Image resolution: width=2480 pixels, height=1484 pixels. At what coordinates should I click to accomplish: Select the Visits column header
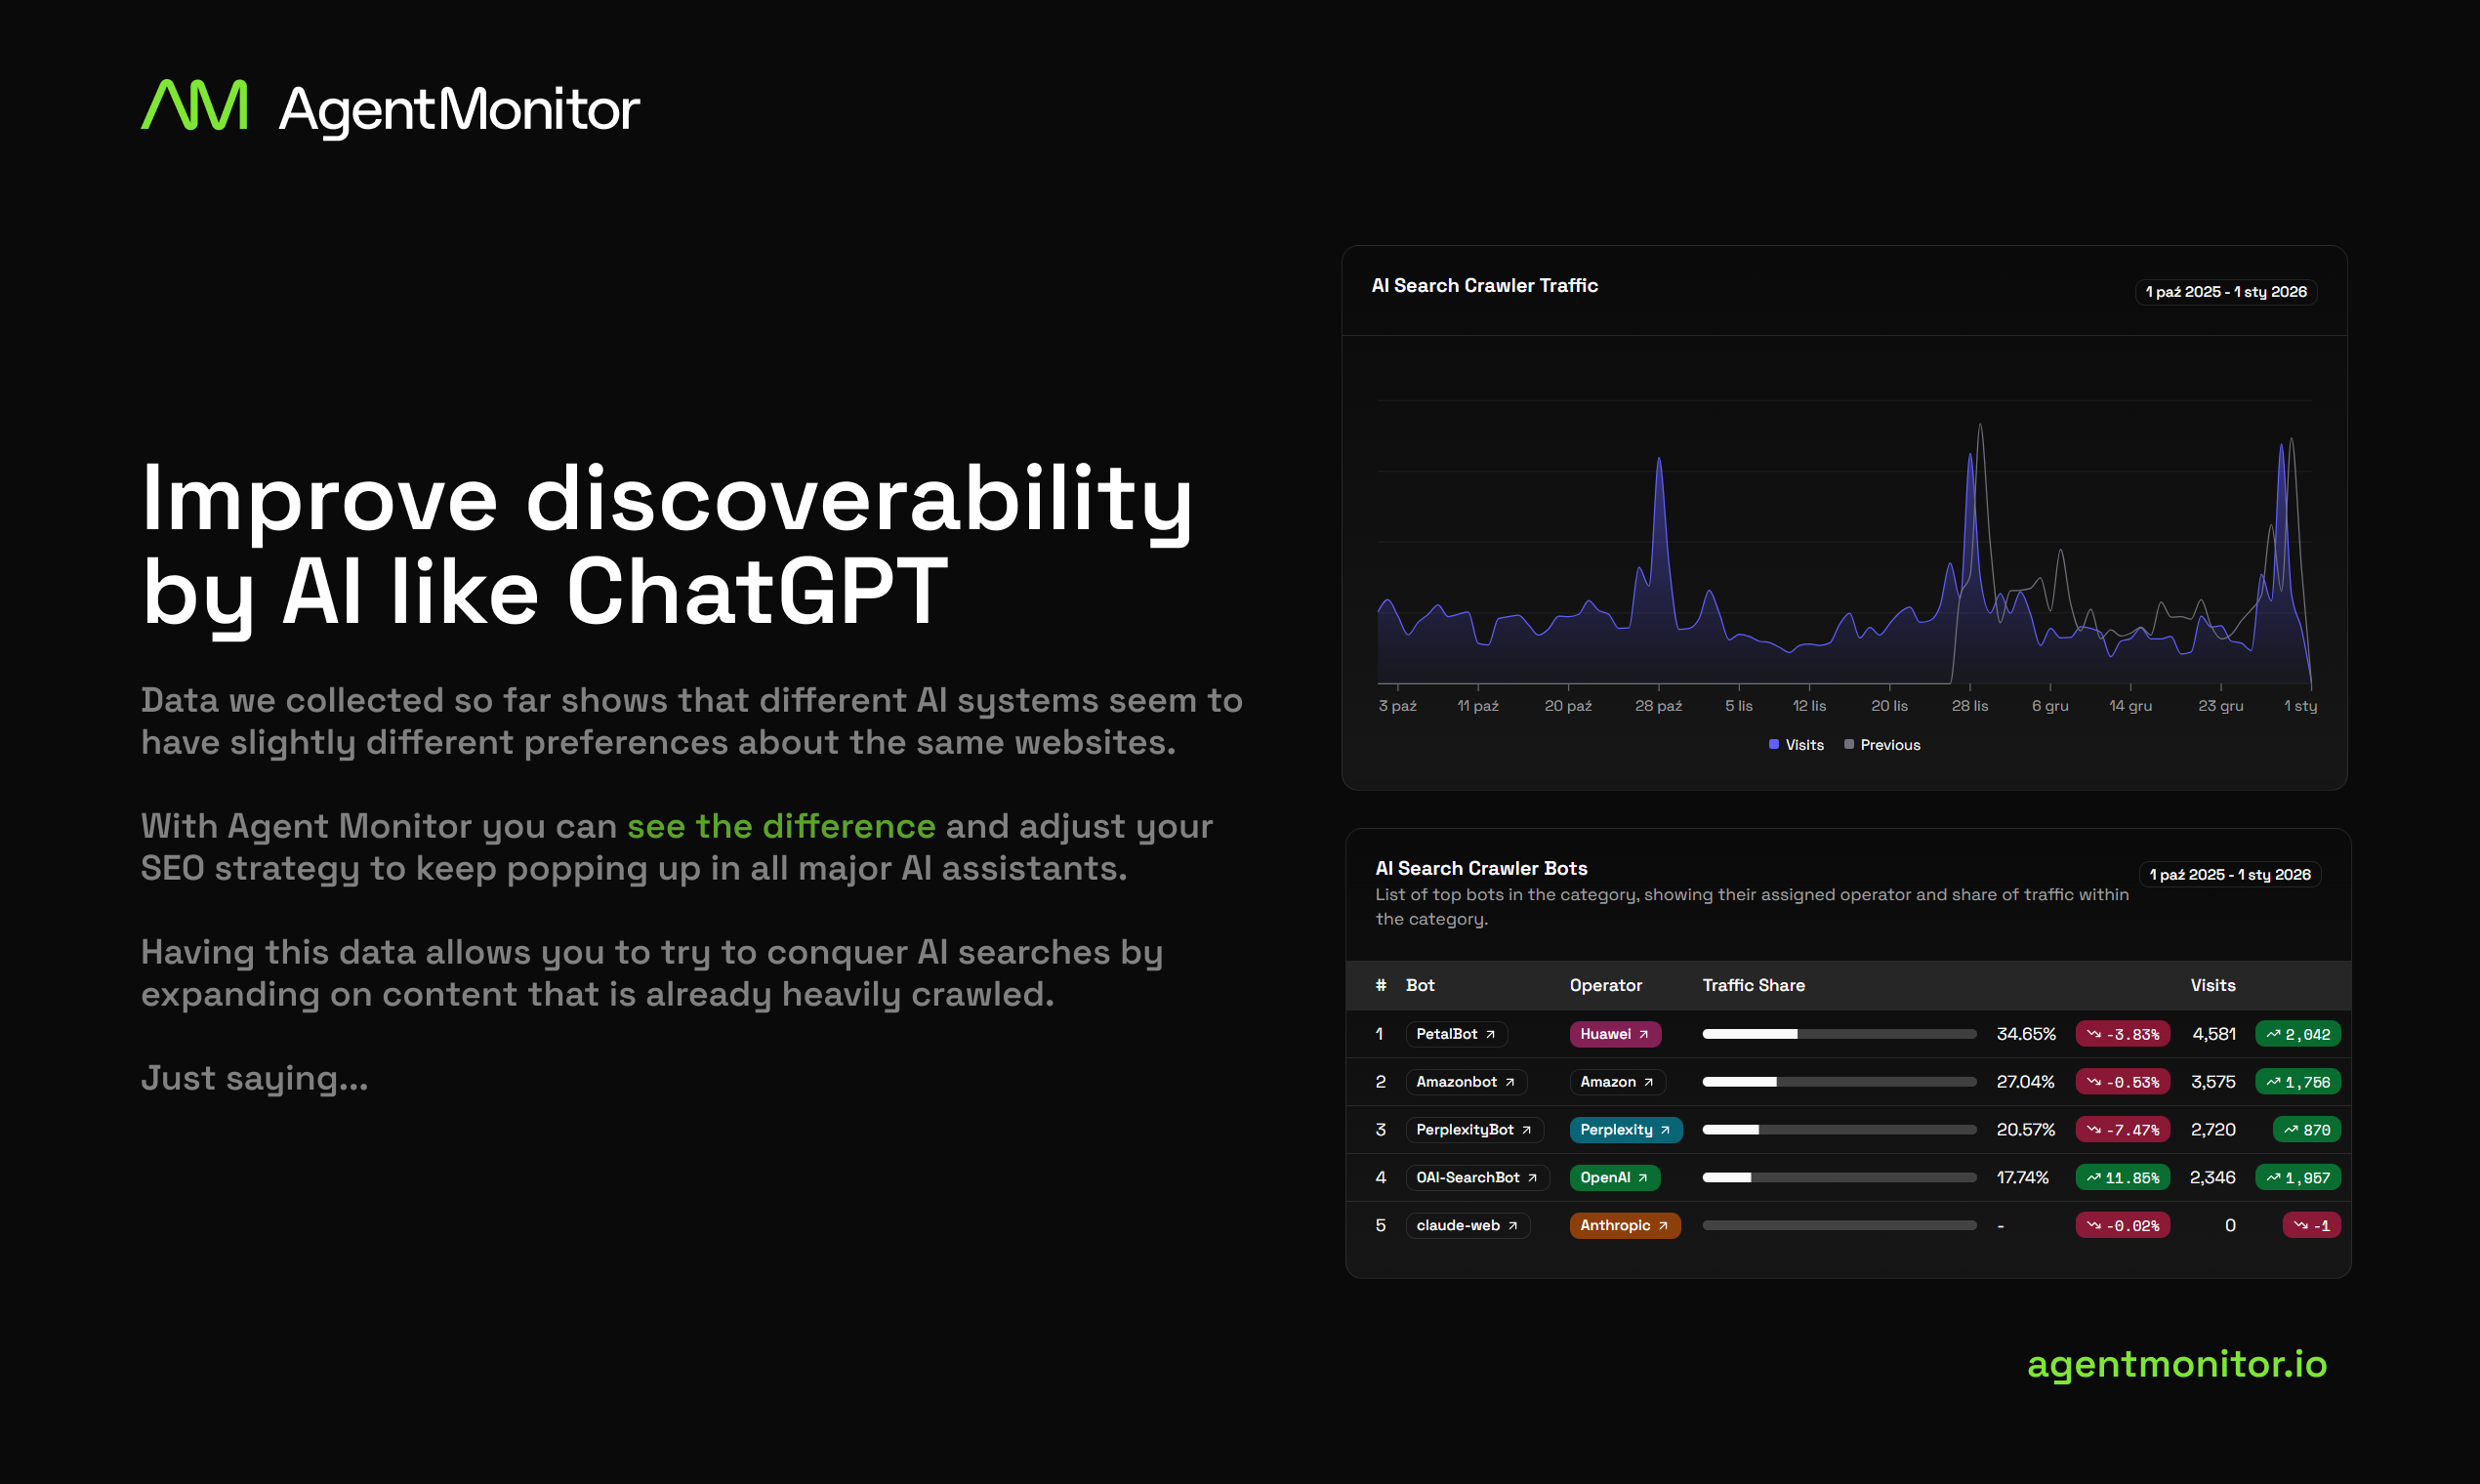[x=2213, y=985]
